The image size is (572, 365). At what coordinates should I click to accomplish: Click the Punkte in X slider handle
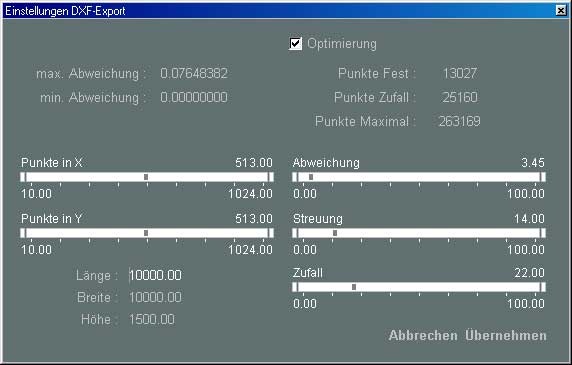coord(146,177)
